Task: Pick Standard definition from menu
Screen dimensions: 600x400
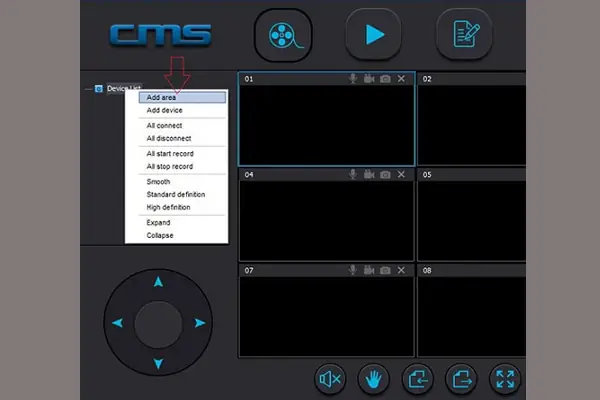Action: [x=182, y=194]
